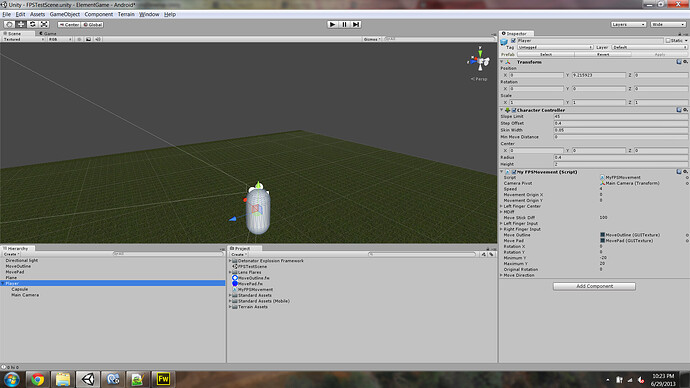Open the Layers dropdown

[x=628, y=25]
